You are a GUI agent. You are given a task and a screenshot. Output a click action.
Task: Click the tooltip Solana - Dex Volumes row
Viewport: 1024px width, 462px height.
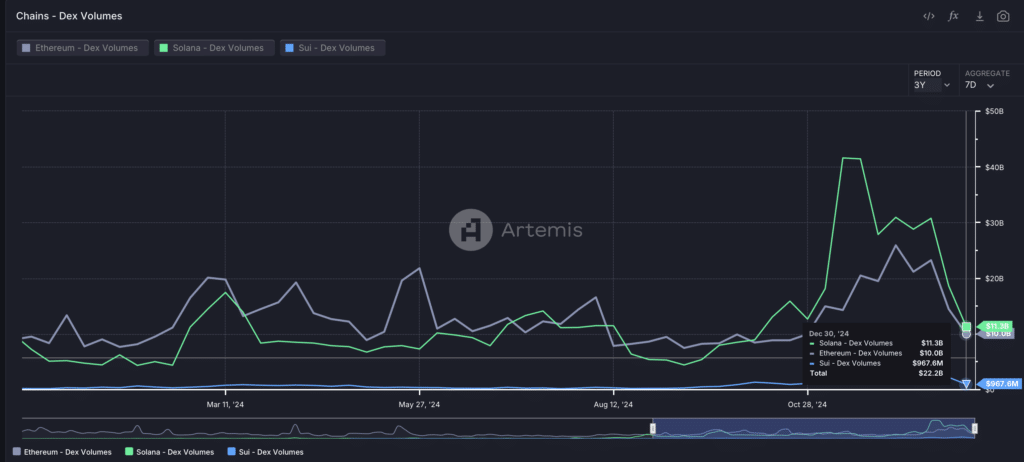coord(874,343)
